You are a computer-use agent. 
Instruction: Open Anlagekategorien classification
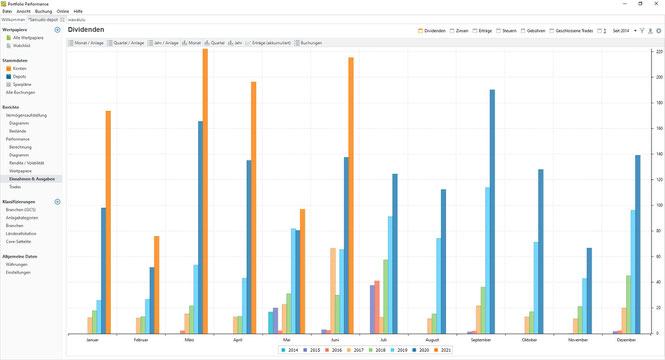[22, 218]
